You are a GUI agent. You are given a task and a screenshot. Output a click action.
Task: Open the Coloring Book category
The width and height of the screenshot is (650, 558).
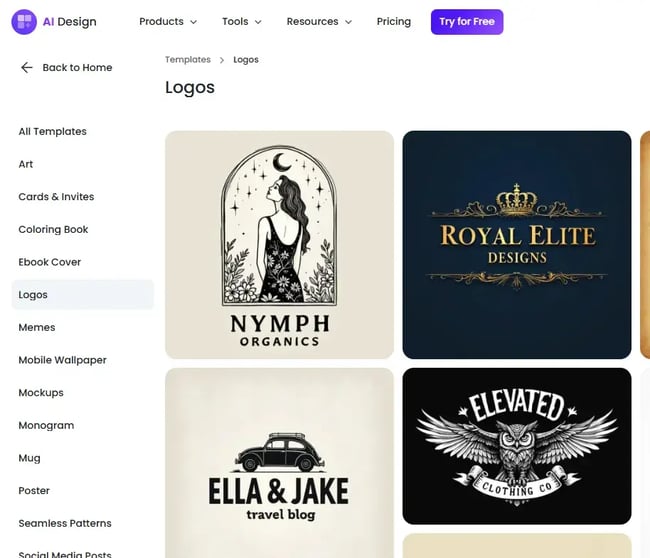53,230
